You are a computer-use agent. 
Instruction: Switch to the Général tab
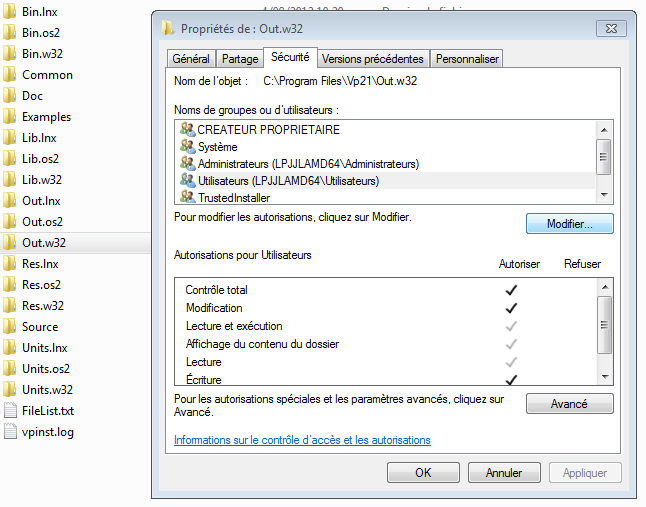click(190, 59)
